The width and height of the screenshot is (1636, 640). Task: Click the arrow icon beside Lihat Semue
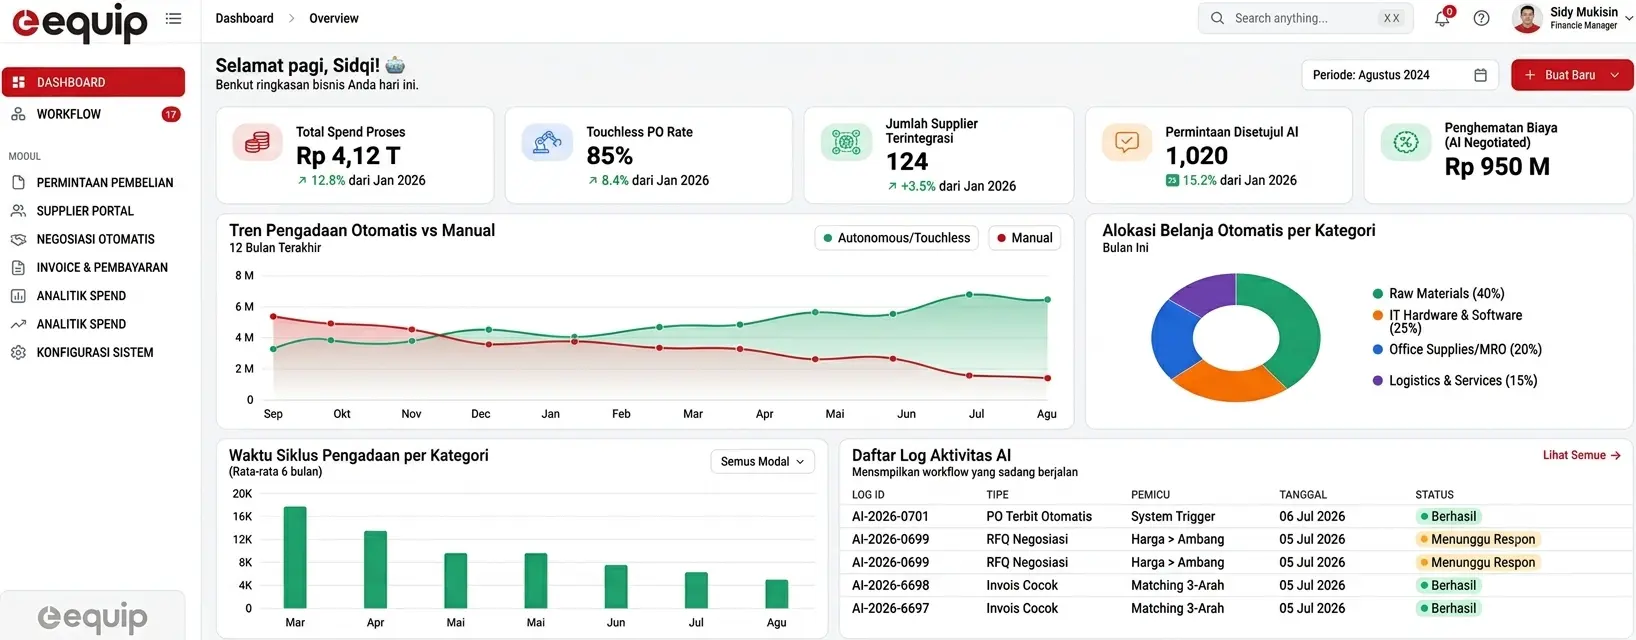click(x=1615, y=455)
